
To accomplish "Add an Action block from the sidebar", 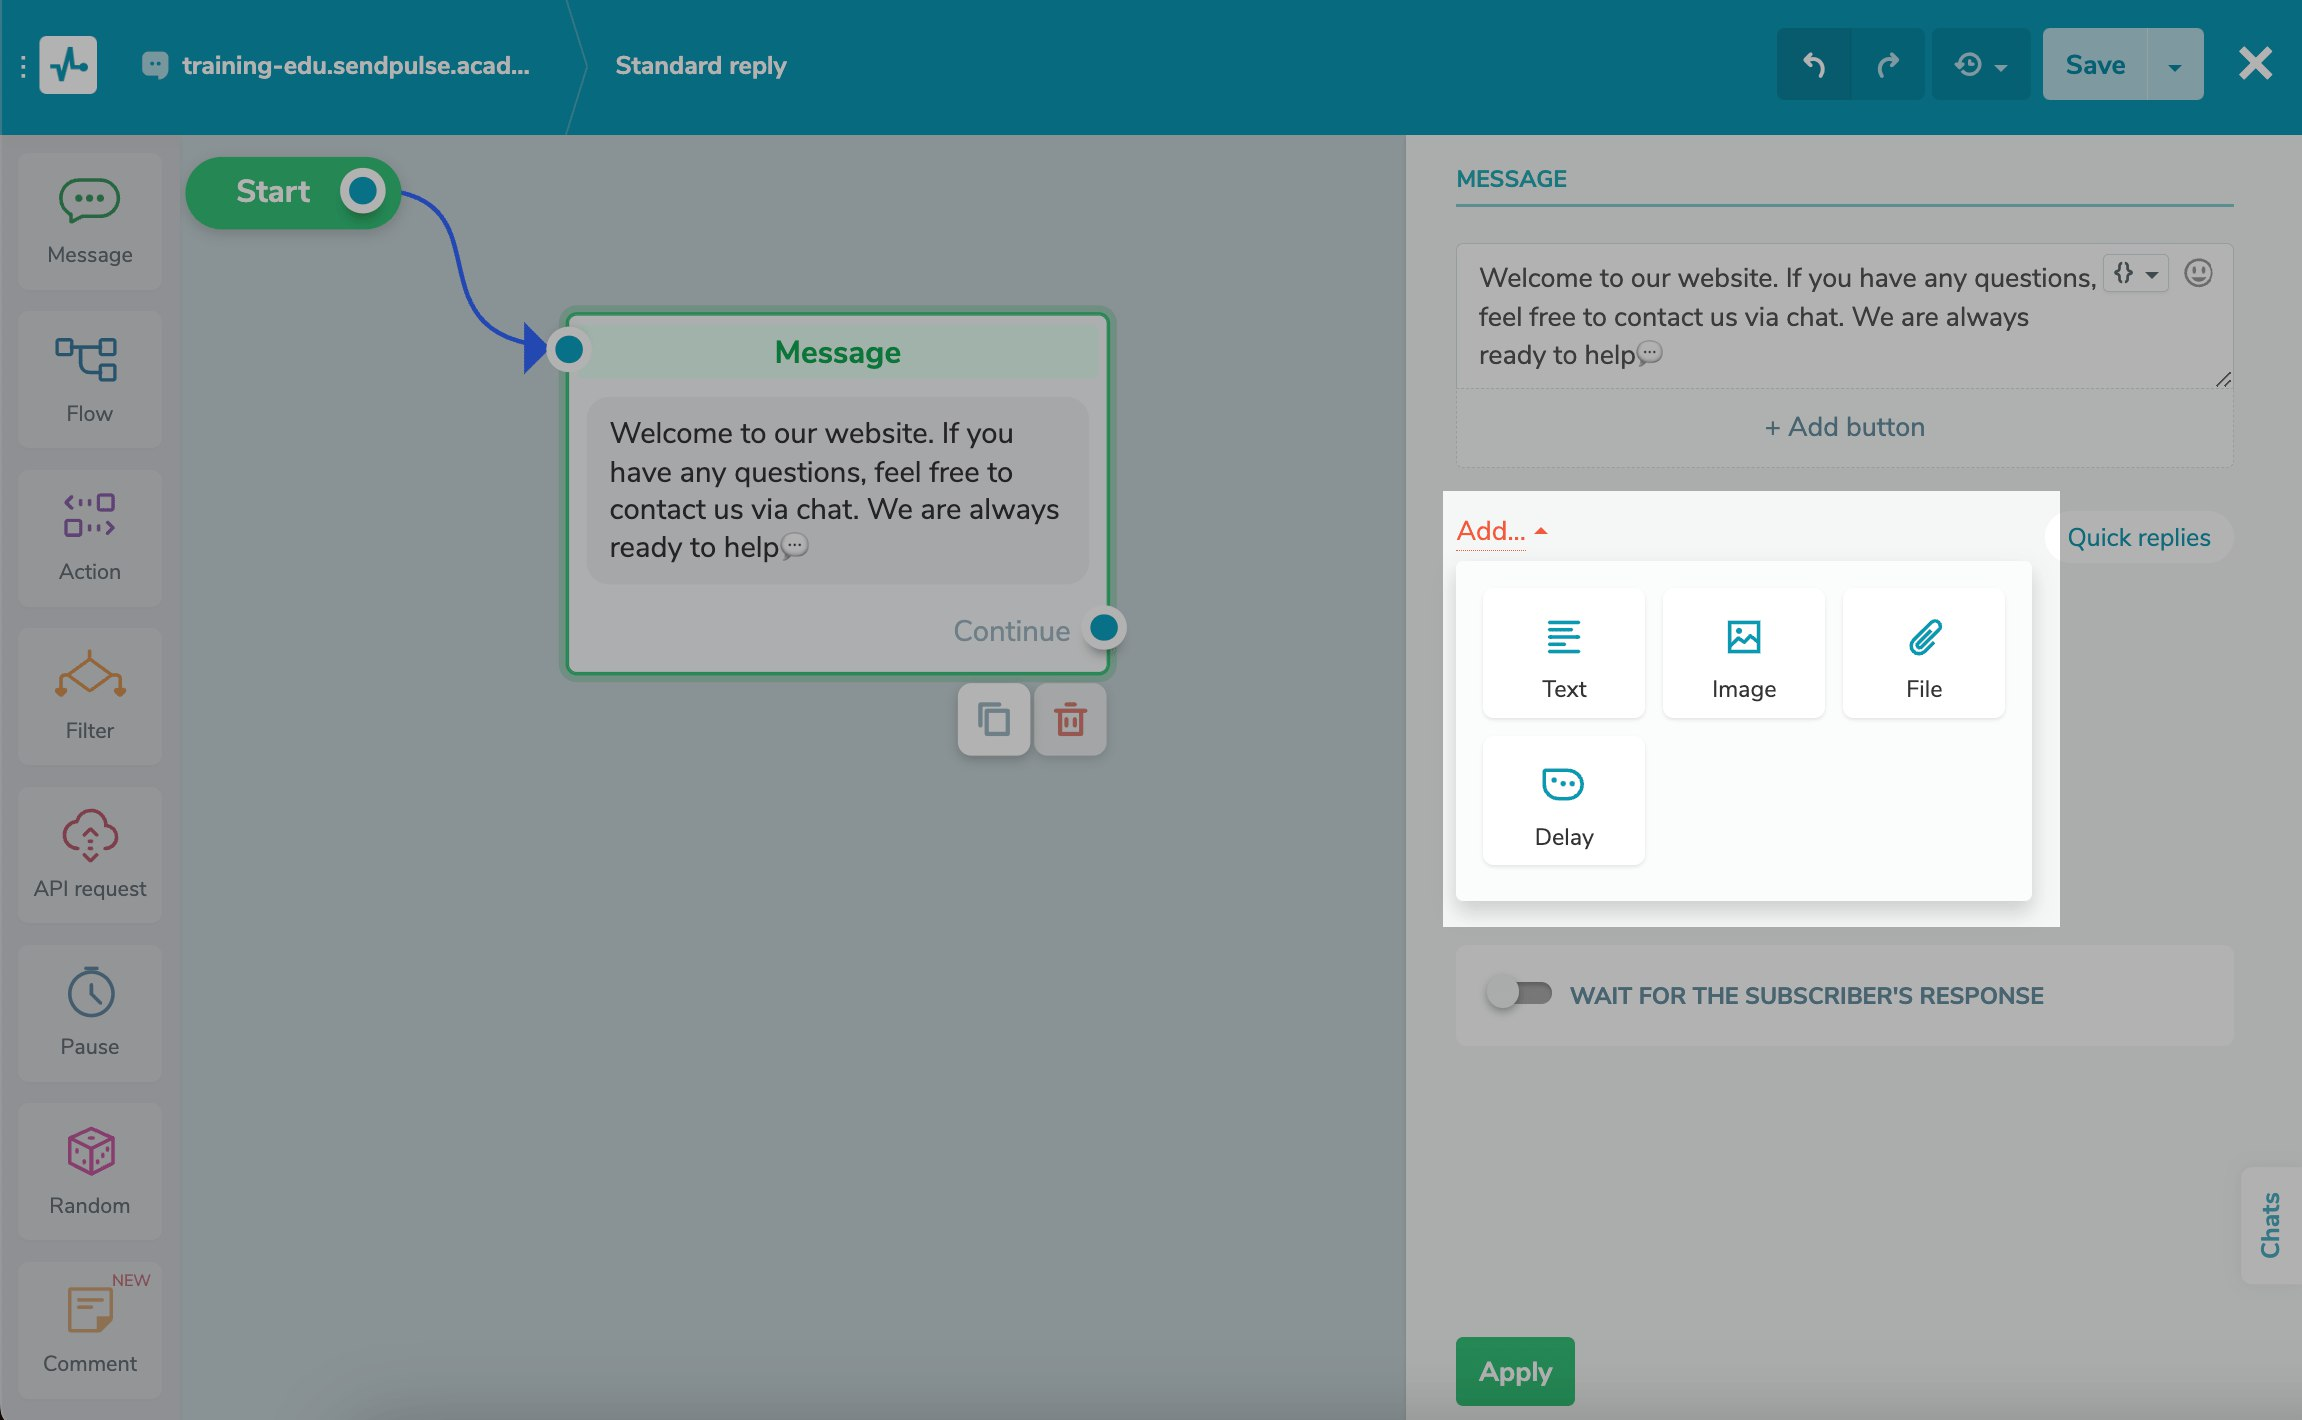I will coord(89,537).
